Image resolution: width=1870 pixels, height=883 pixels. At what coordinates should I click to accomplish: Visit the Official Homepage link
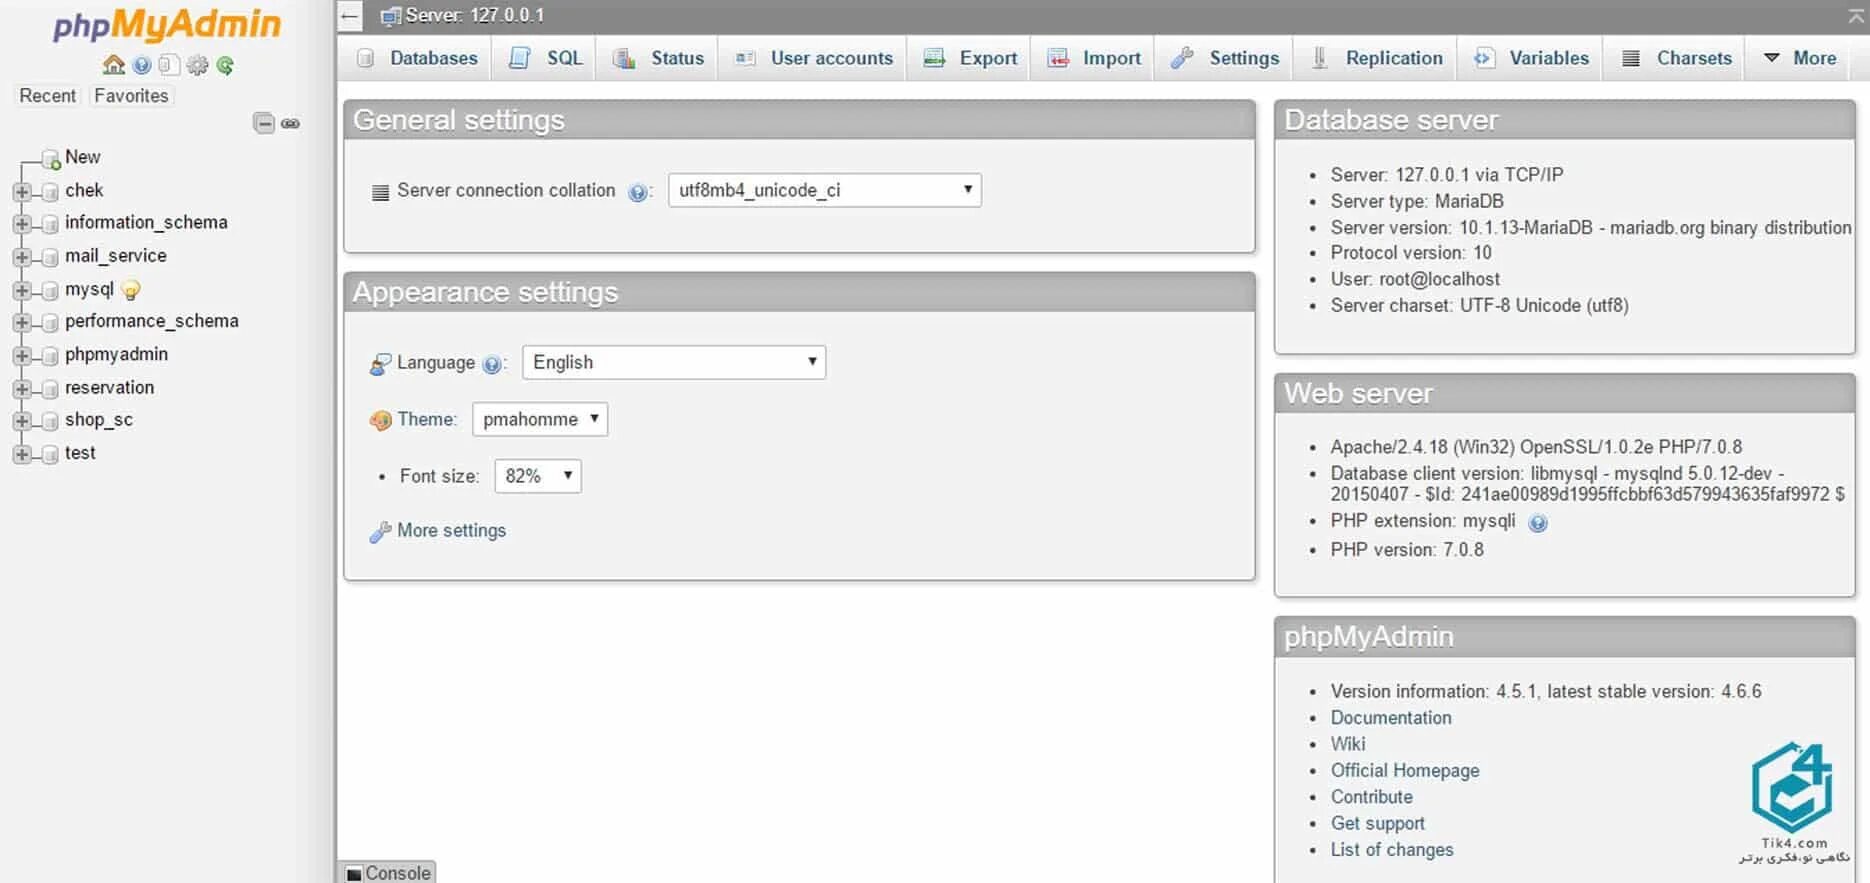coord(1404,771)
